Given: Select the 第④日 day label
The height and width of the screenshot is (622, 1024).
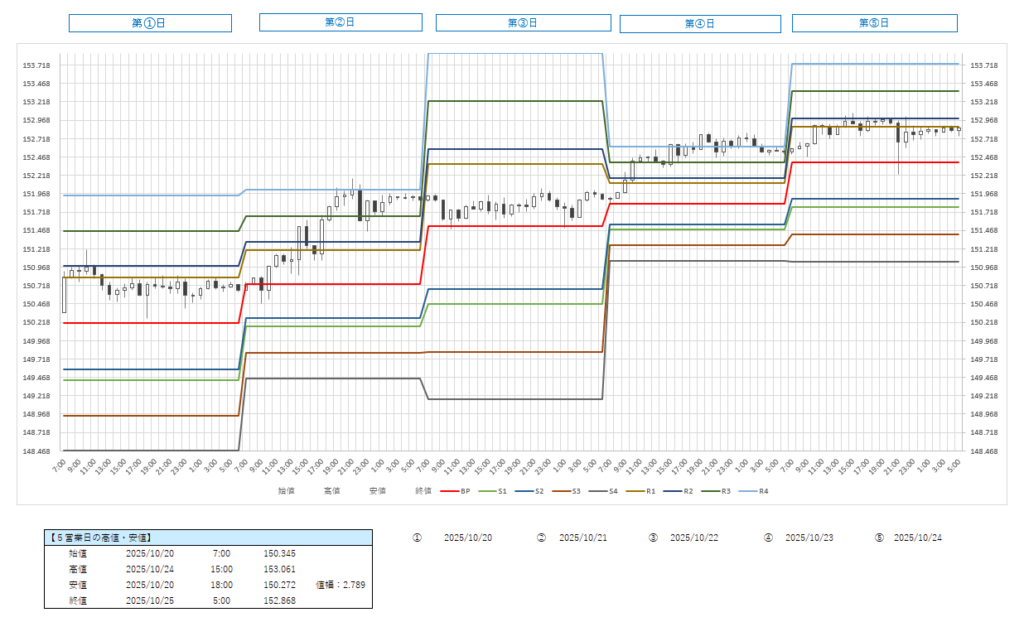Looking at the screenshot, I should pyautogui.click(x=701, y=24).
